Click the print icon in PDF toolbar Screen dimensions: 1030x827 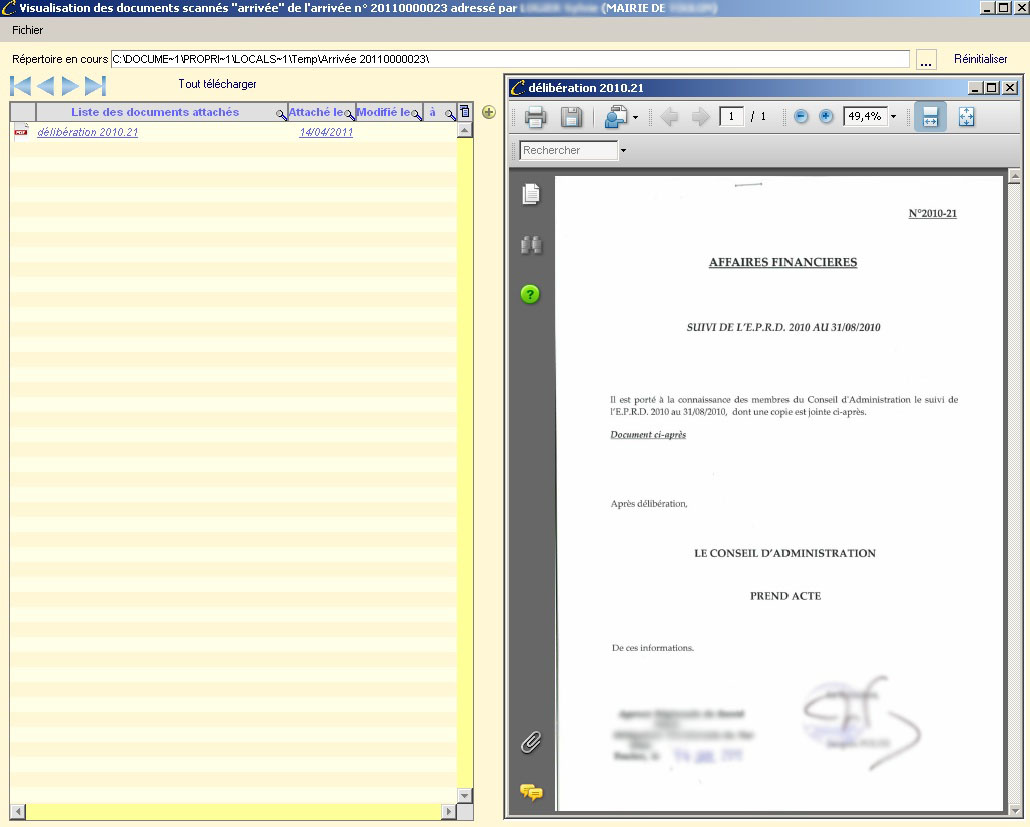tap(535, 117)
